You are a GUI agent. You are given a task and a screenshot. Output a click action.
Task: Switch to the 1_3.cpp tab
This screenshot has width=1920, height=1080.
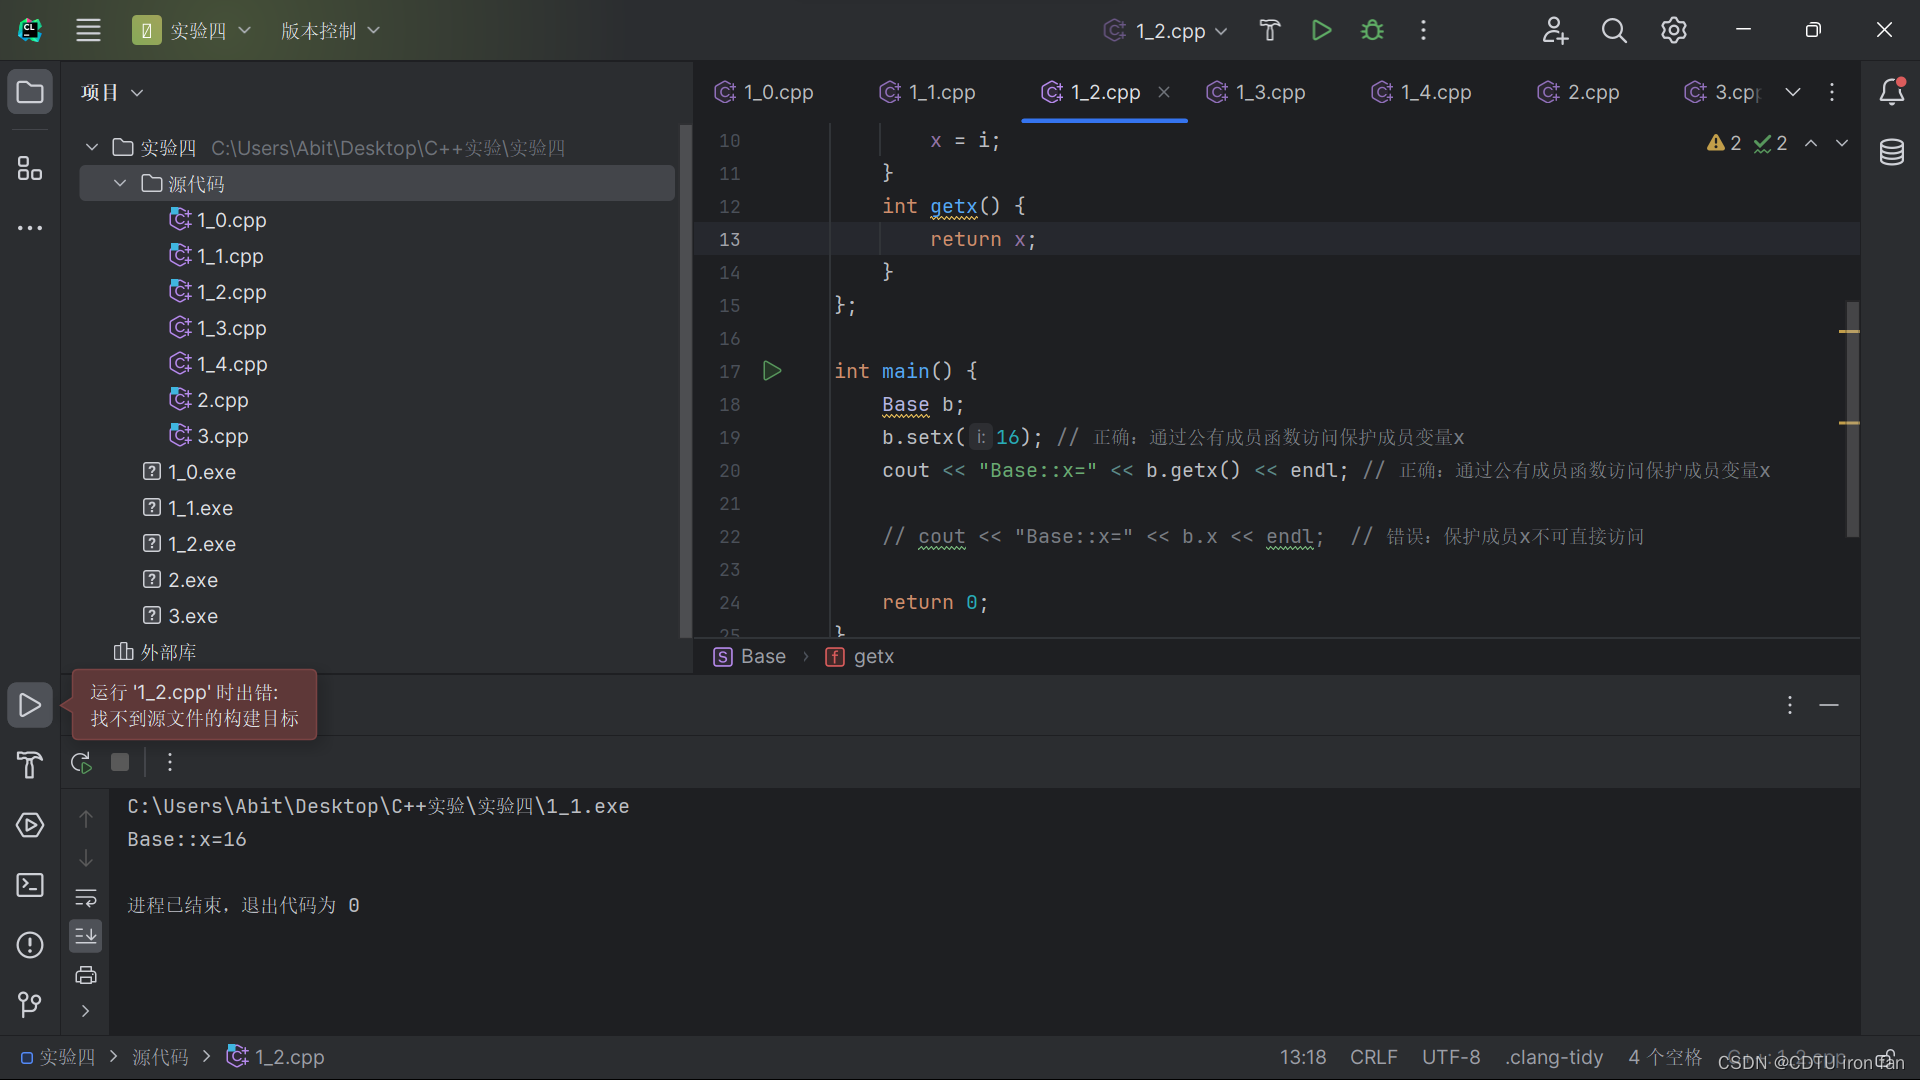[1268, 92]
